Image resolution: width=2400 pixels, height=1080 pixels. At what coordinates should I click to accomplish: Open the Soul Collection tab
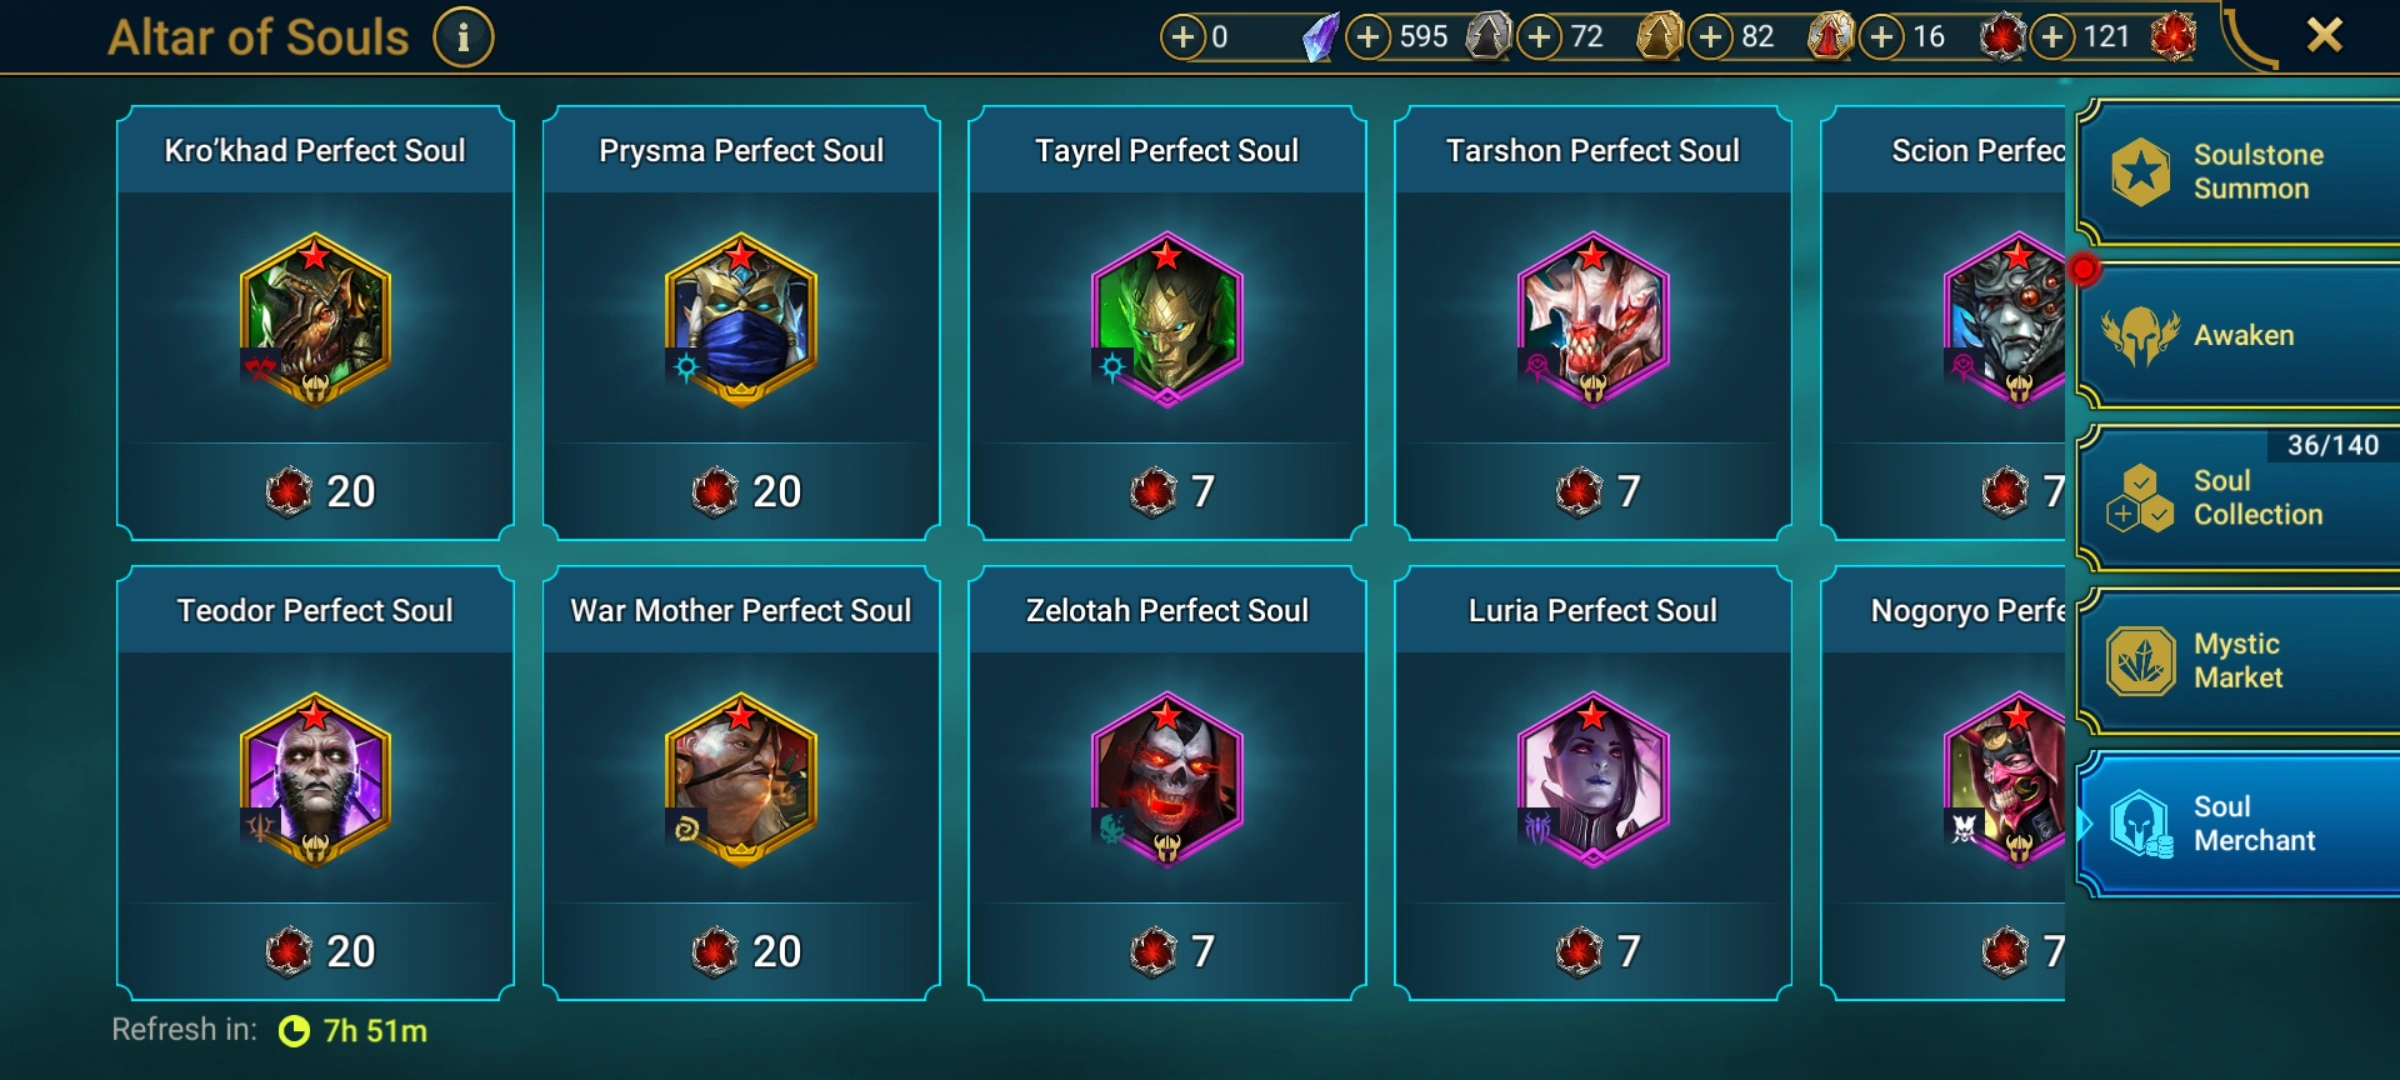click(x=2238, y=498)
